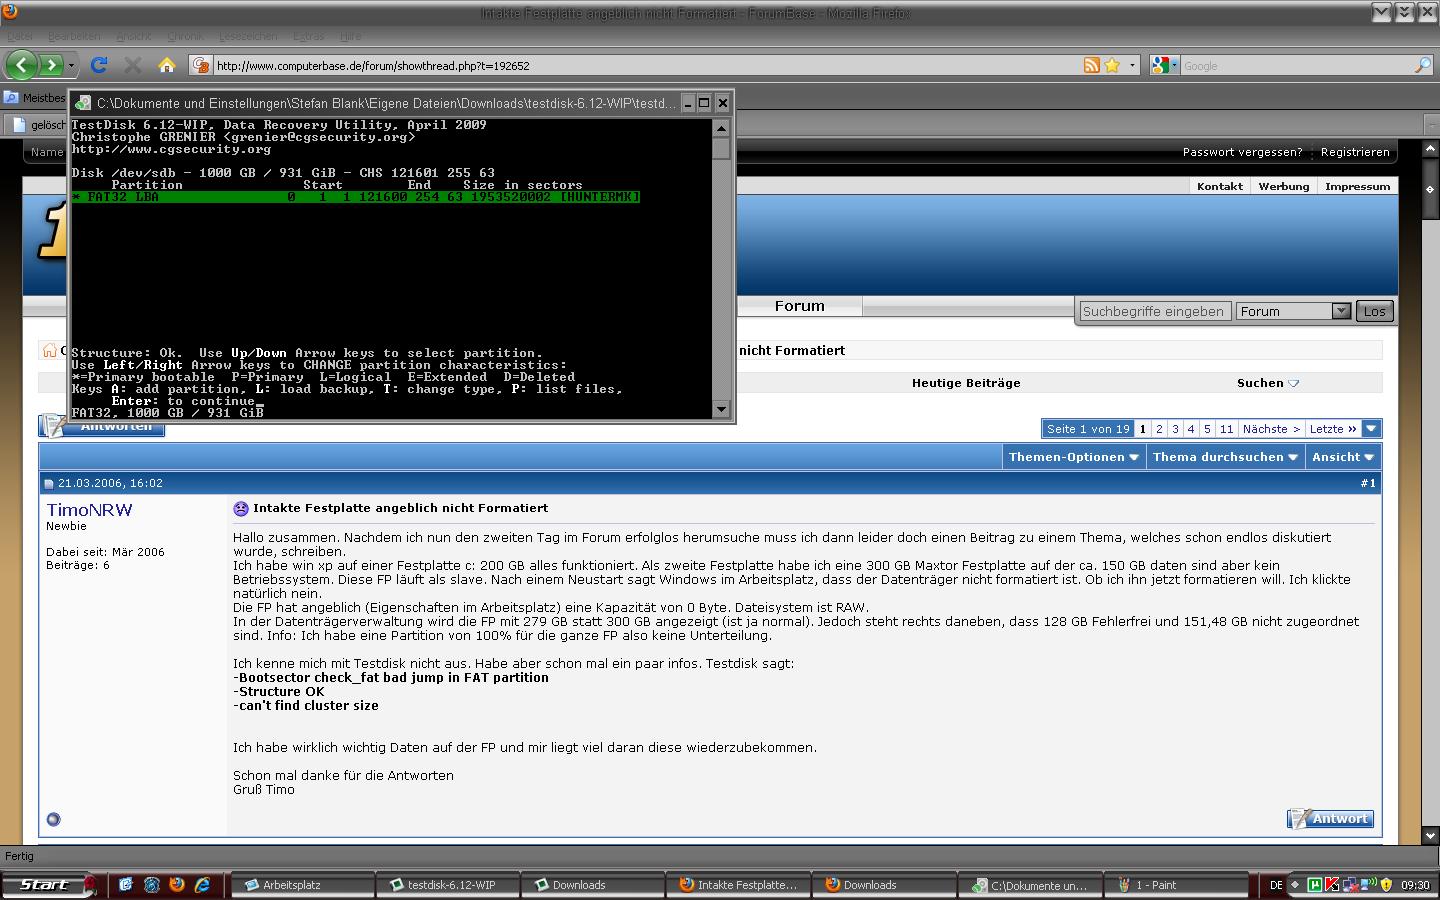Go to page 3 of thread
Image resolution: width=1440 pixels, height=900 pixels.
pos(1175,429)
